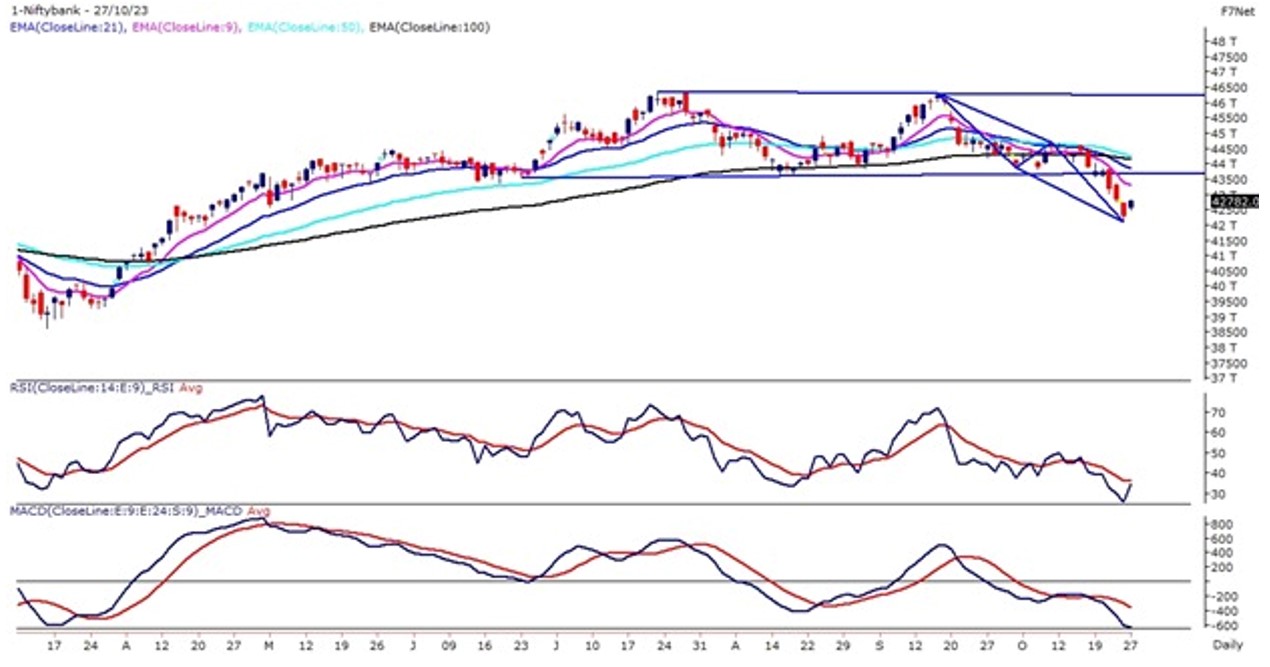The width and height of the screenshot is (1270, 667).
Task: Click the 10 date label on time axis
Action: [x=592, y=648]
